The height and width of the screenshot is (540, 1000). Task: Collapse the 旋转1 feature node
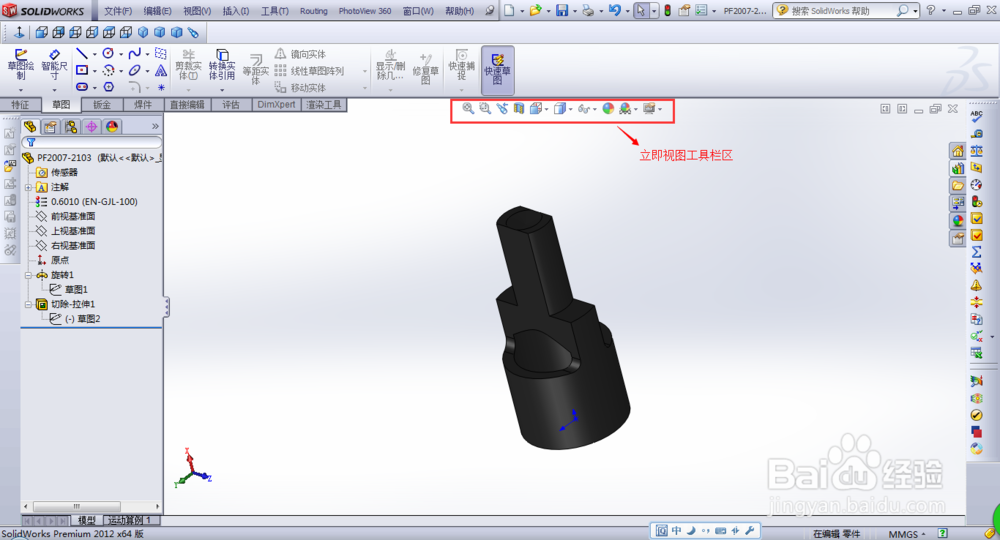tap(28, 275)
